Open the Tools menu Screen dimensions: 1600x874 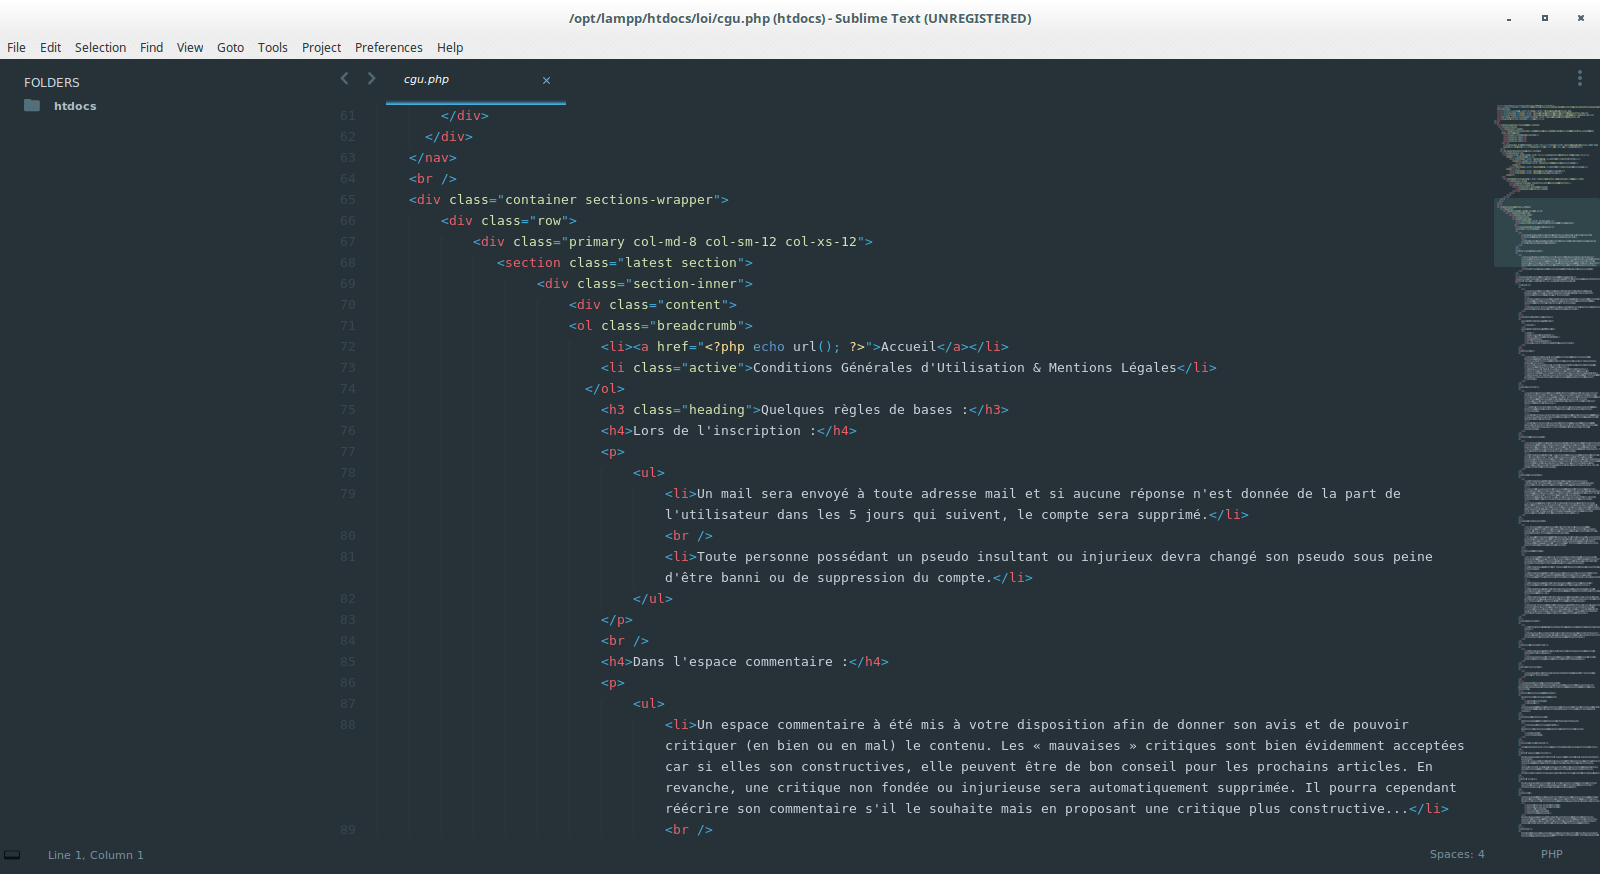coord(272,47)
